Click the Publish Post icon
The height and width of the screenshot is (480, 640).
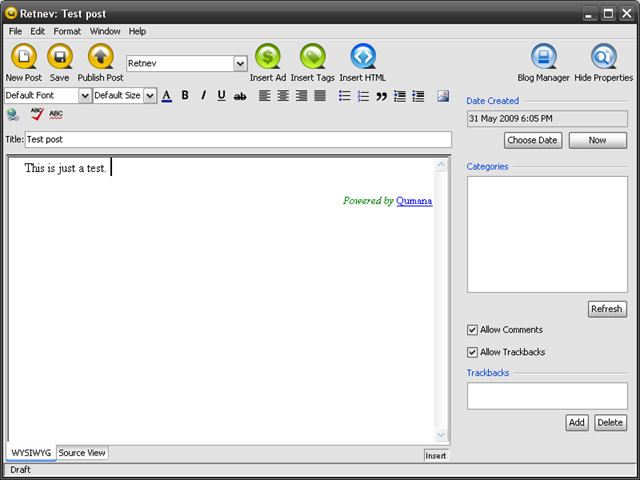pos(100,56)
